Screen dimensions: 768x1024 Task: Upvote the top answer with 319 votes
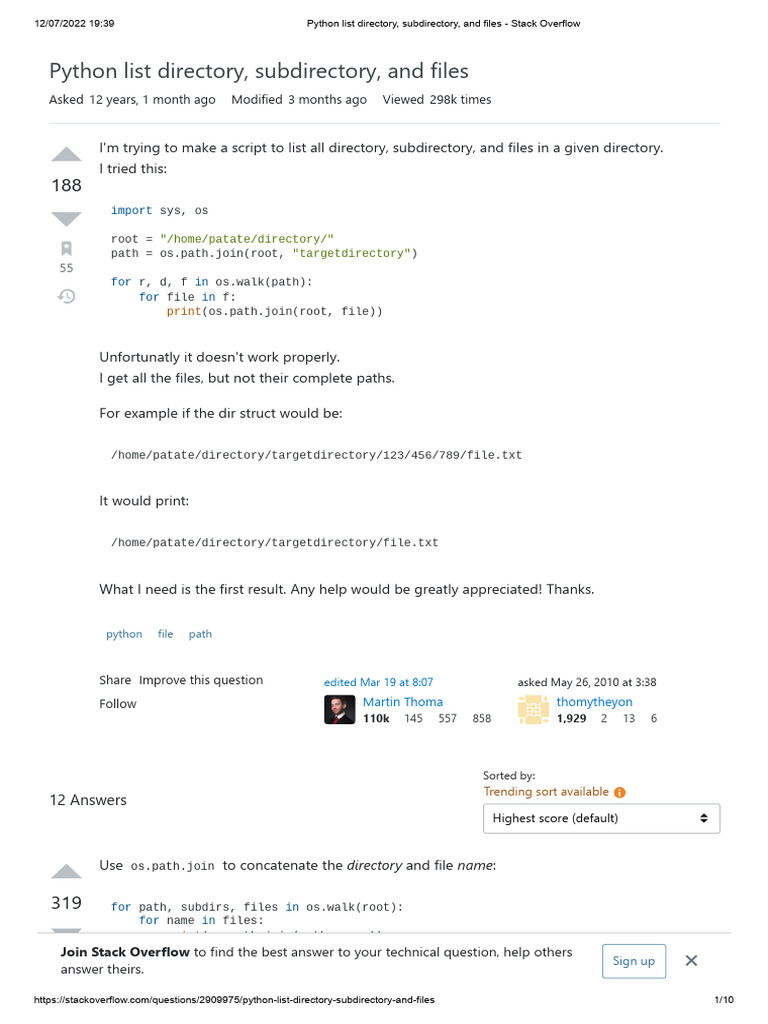pyautogui.click(x=66, y=871)
